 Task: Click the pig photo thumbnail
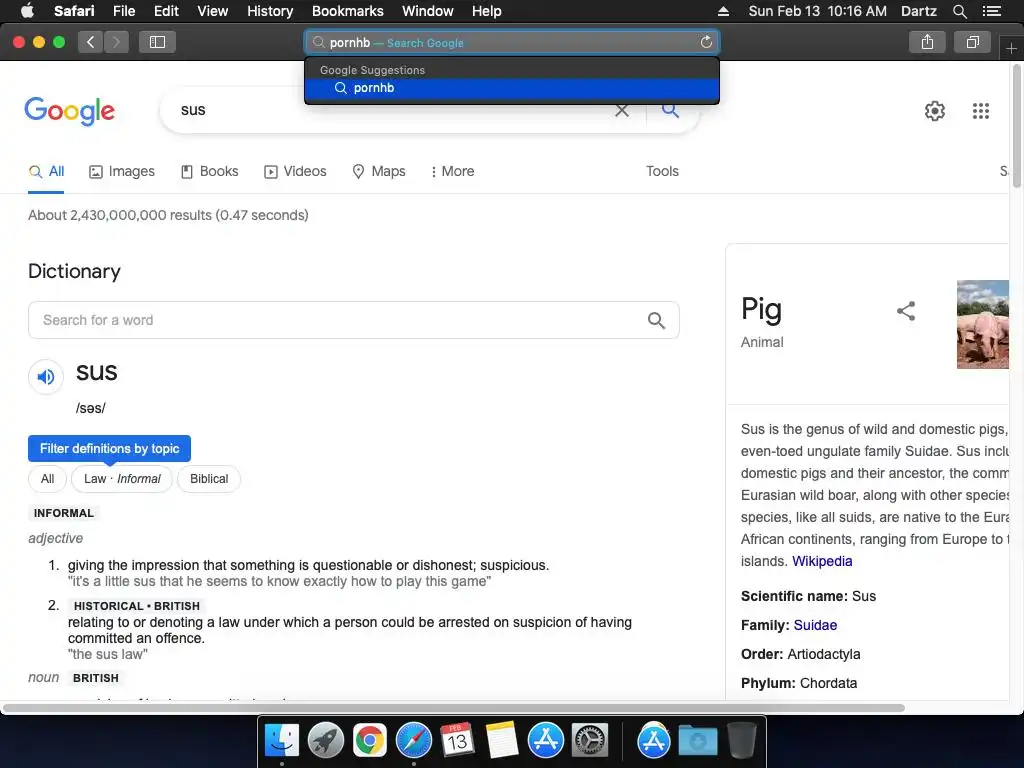983,325
